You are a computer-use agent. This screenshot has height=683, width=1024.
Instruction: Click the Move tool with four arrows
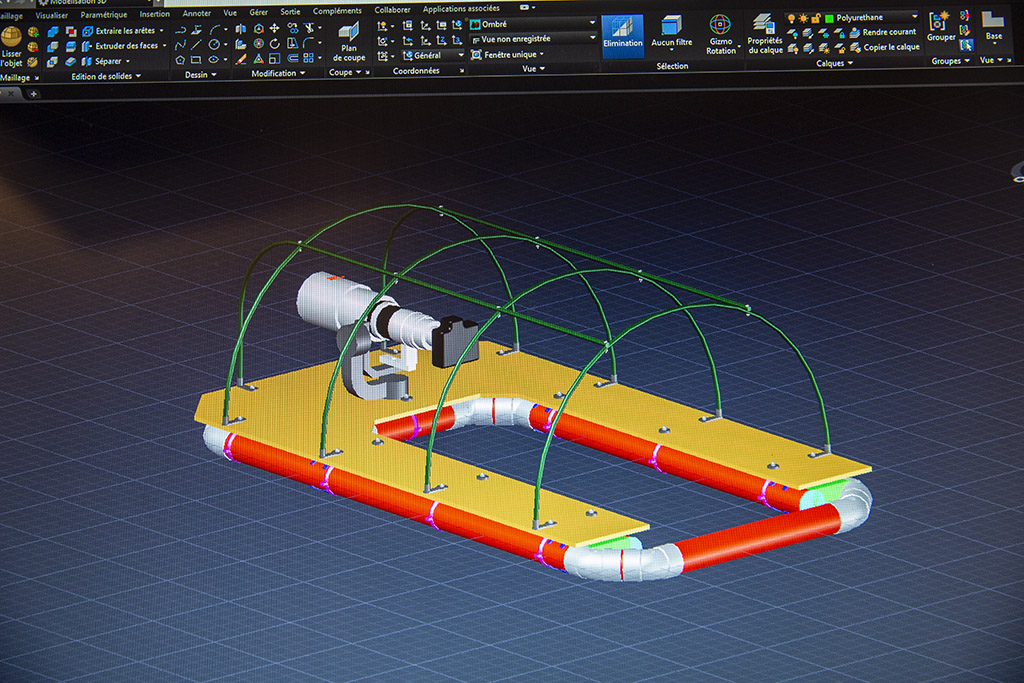point(274,28)
